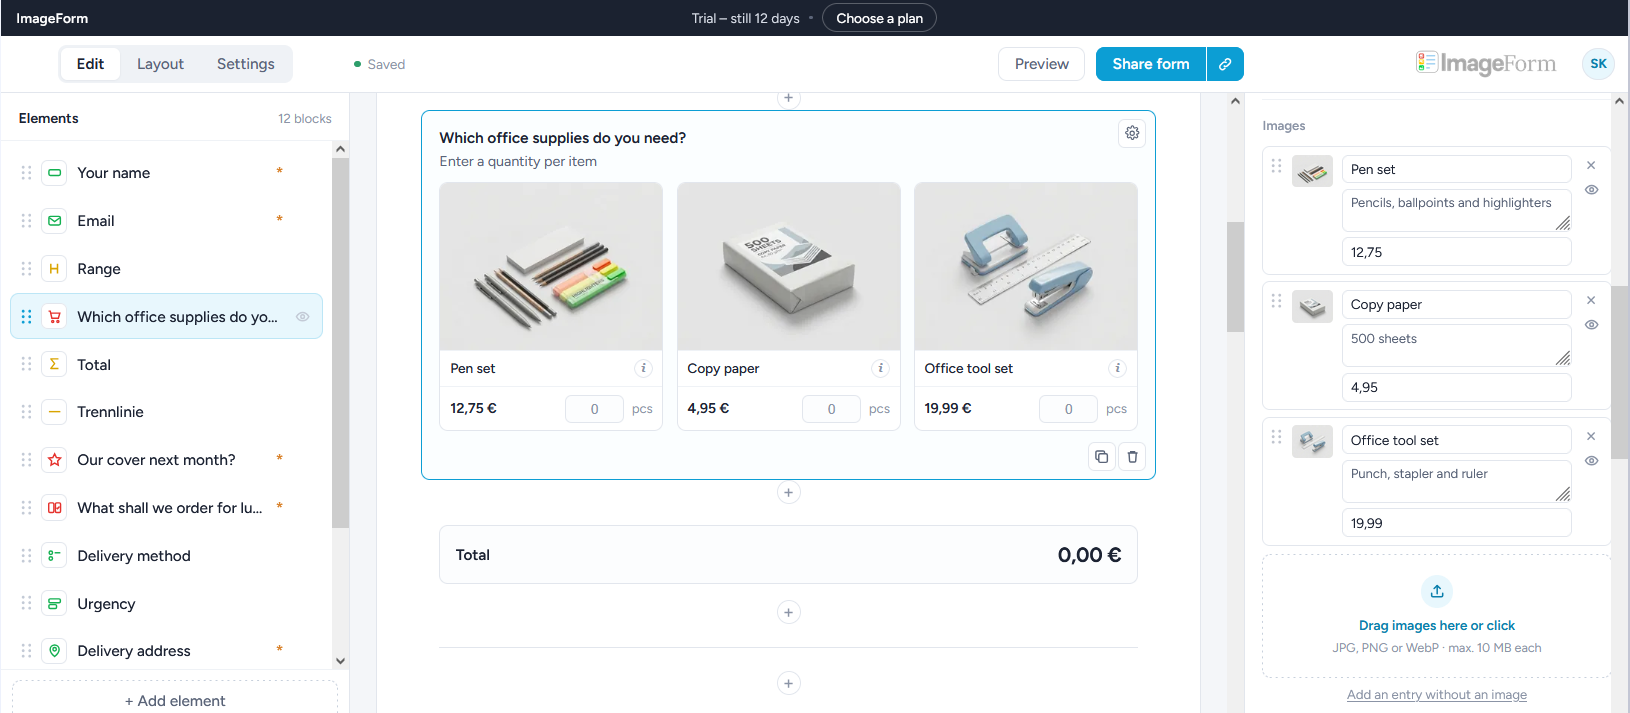1630x713 pixels.
Task: Insert block above the office supplies block
Action: (788, 98)
